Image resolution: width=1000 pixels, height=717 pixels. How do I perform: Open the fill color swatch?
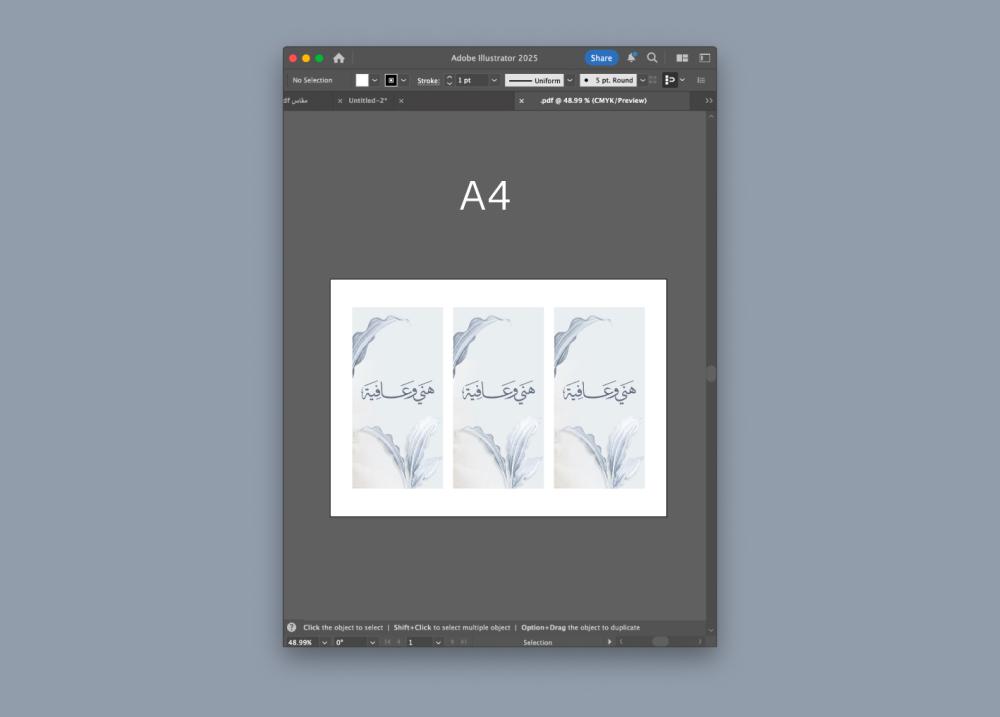[x=362, y=80]
